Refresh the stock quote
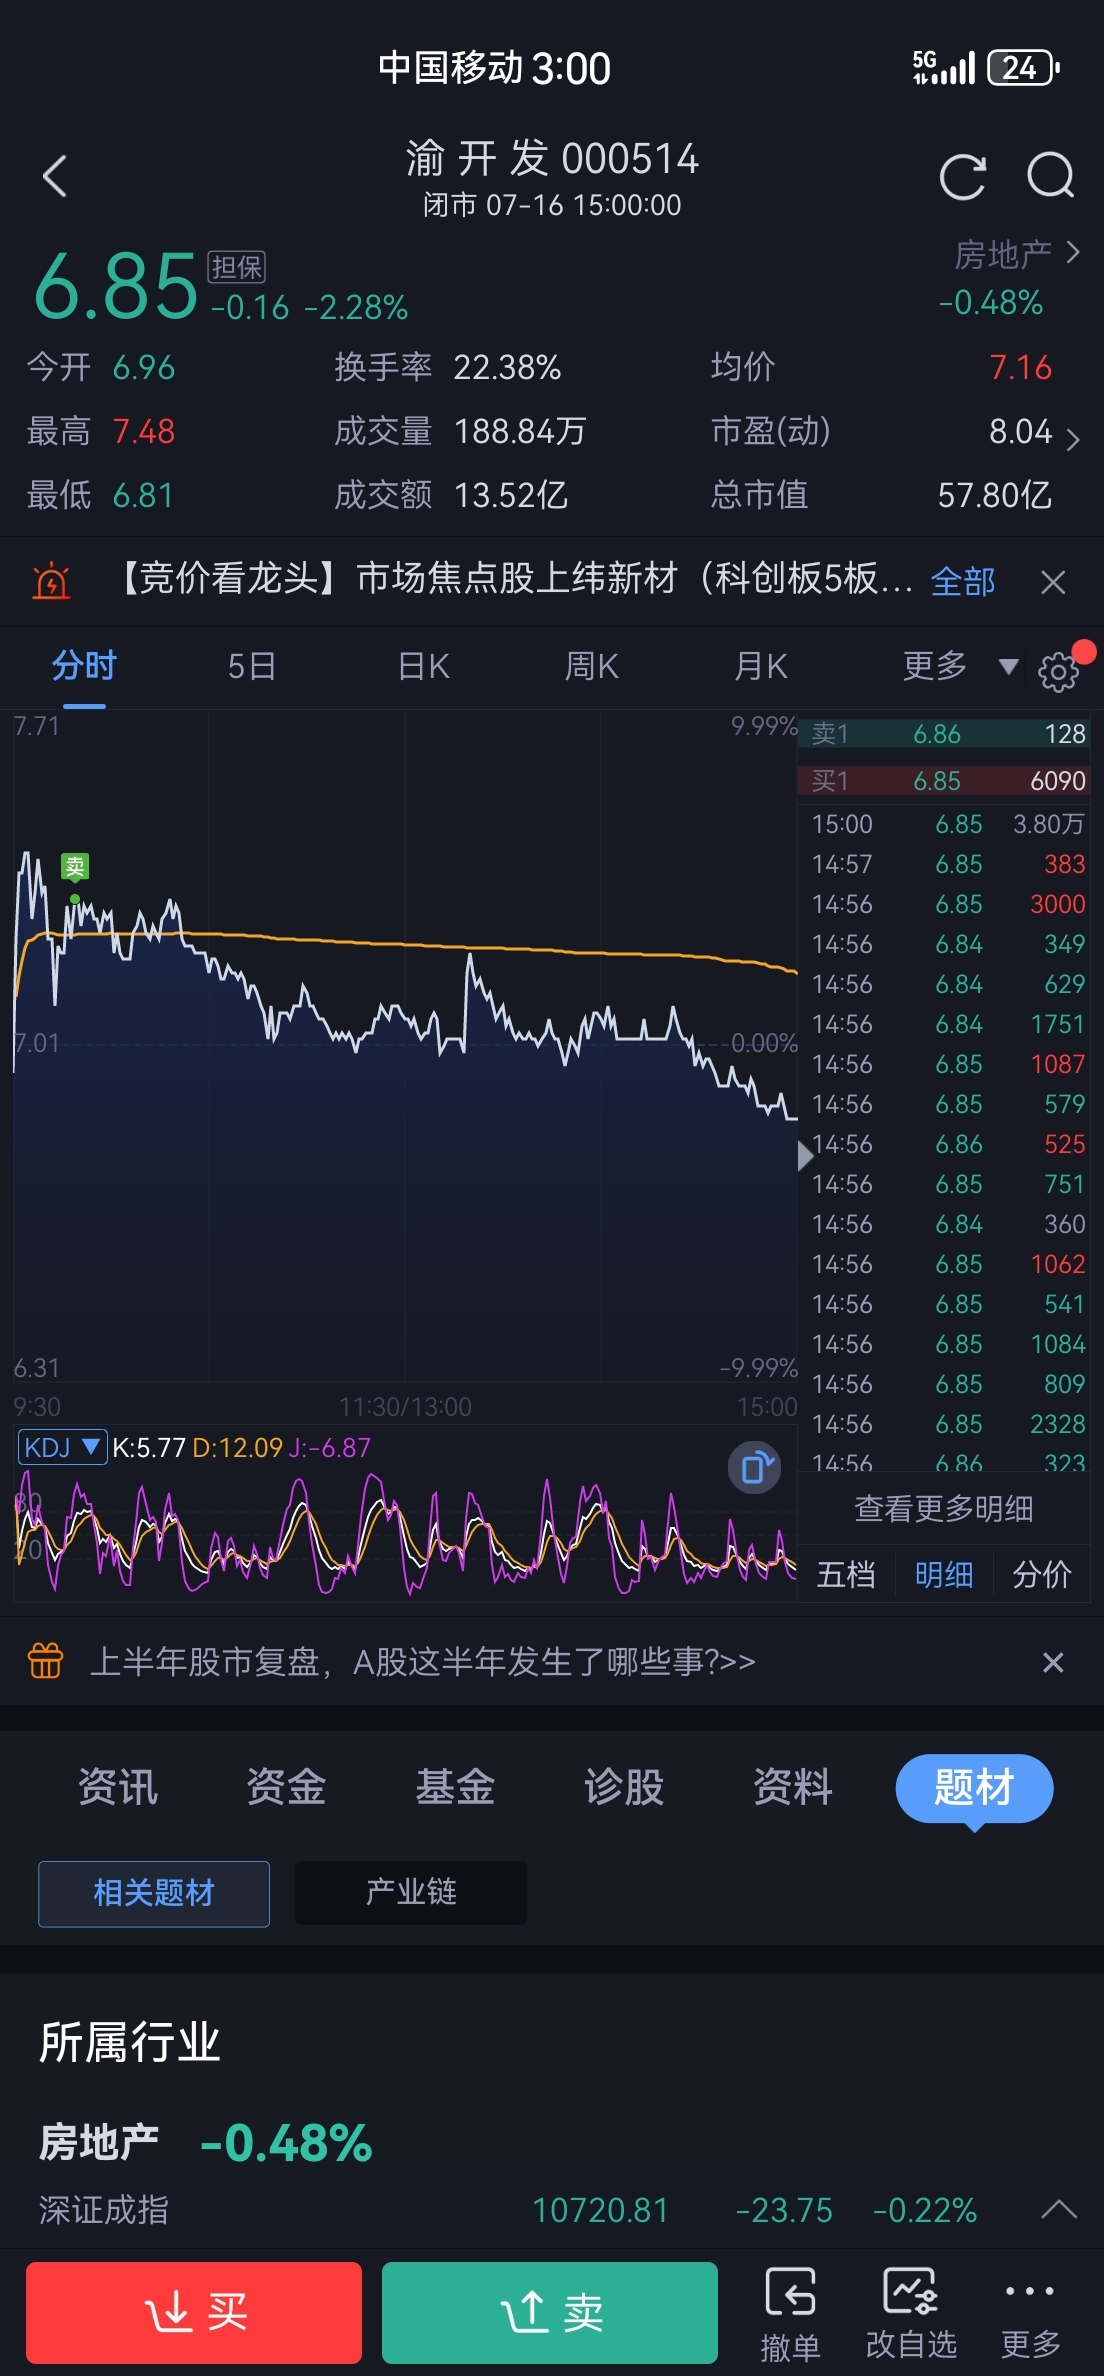This screenshot has height=2376, width=1104. [x=963, y=177]
